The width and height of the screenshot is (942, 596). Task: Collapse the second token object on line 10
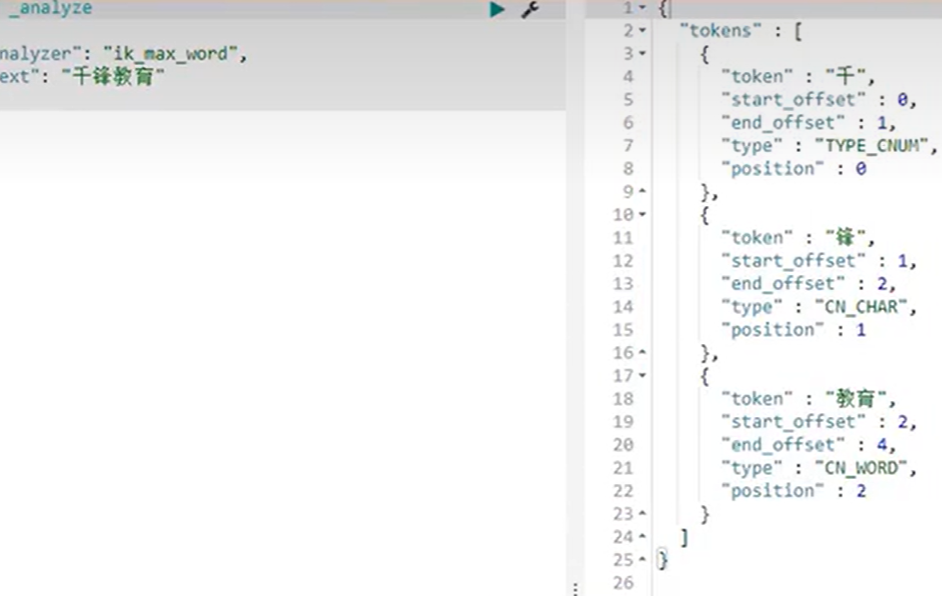[642, 214]
